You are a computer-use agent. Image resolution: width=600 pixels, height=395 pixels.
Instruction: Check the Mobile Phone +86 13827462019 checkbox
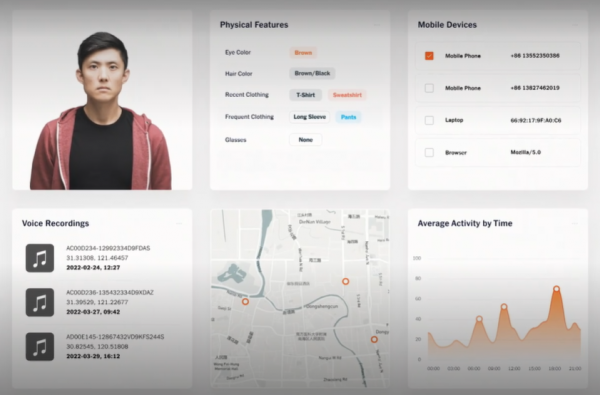(x=429, y=88)
